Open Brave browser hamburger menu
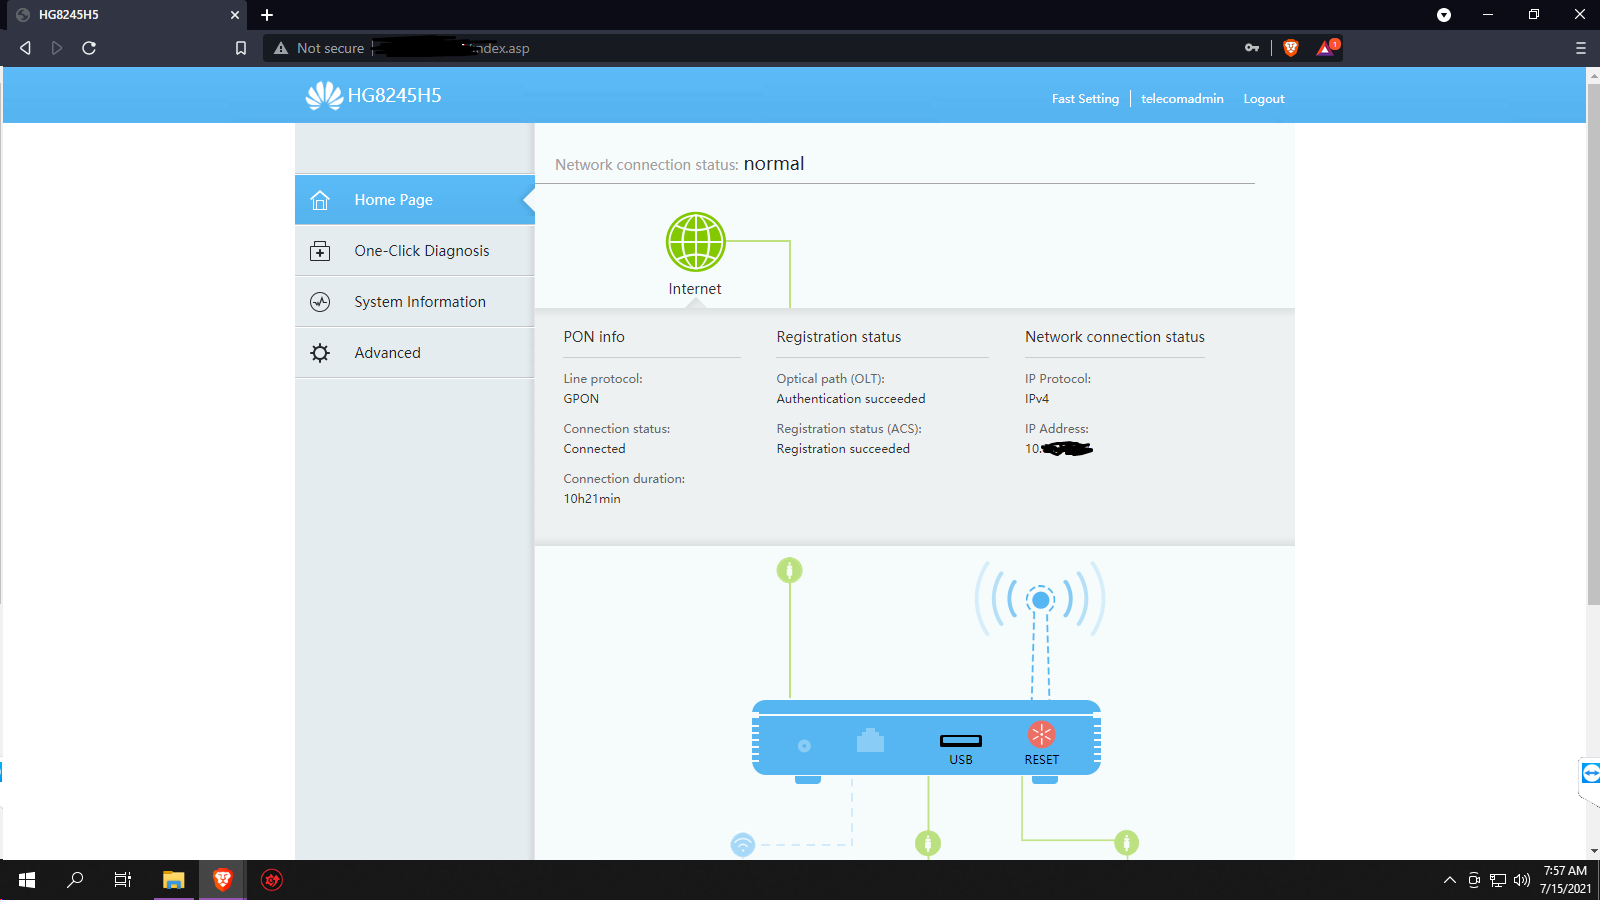The height and width of the screenshot is (900, 1600). coord(1581,48)
